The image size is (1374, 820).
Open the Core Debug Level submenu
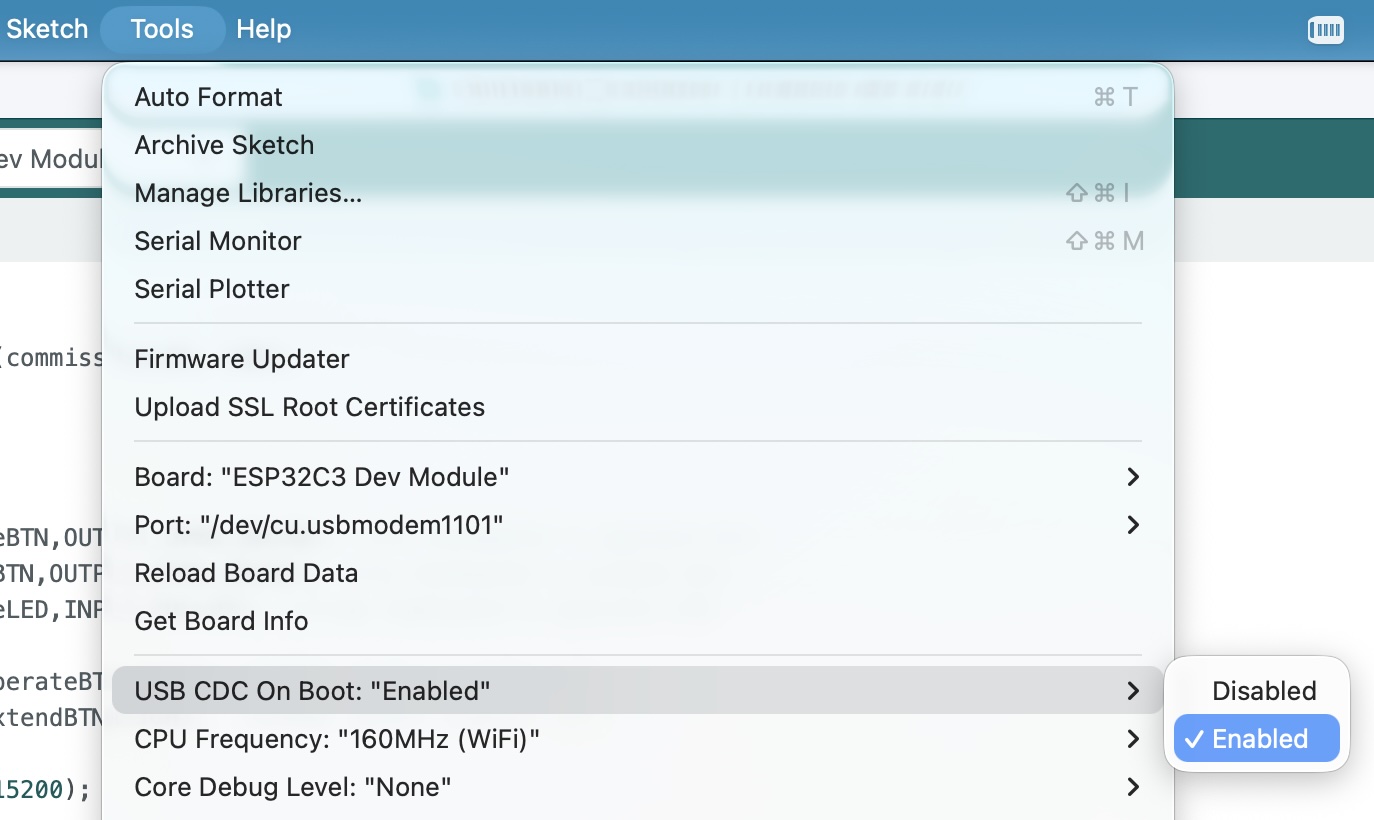(x=292, y=787)
